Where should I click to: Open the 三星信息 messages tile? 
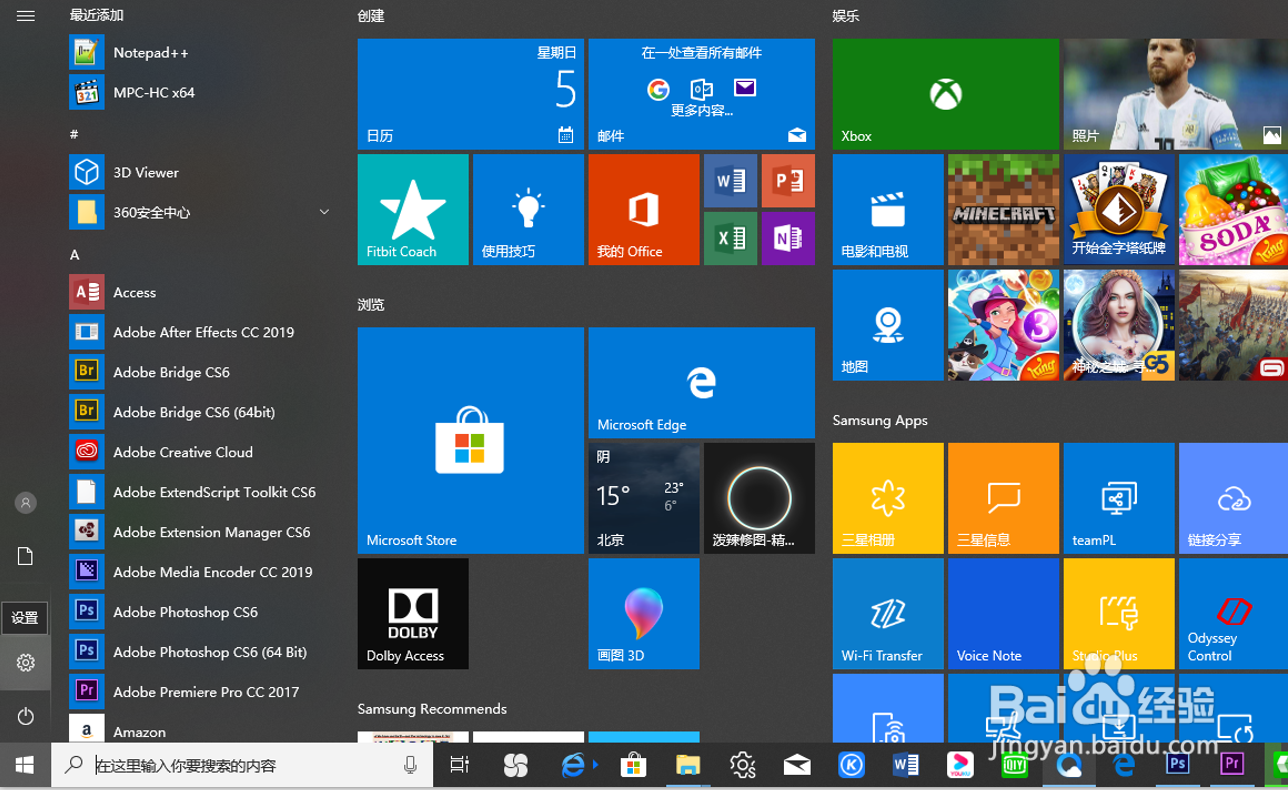pyautogui.click(x=1003, y=498)
